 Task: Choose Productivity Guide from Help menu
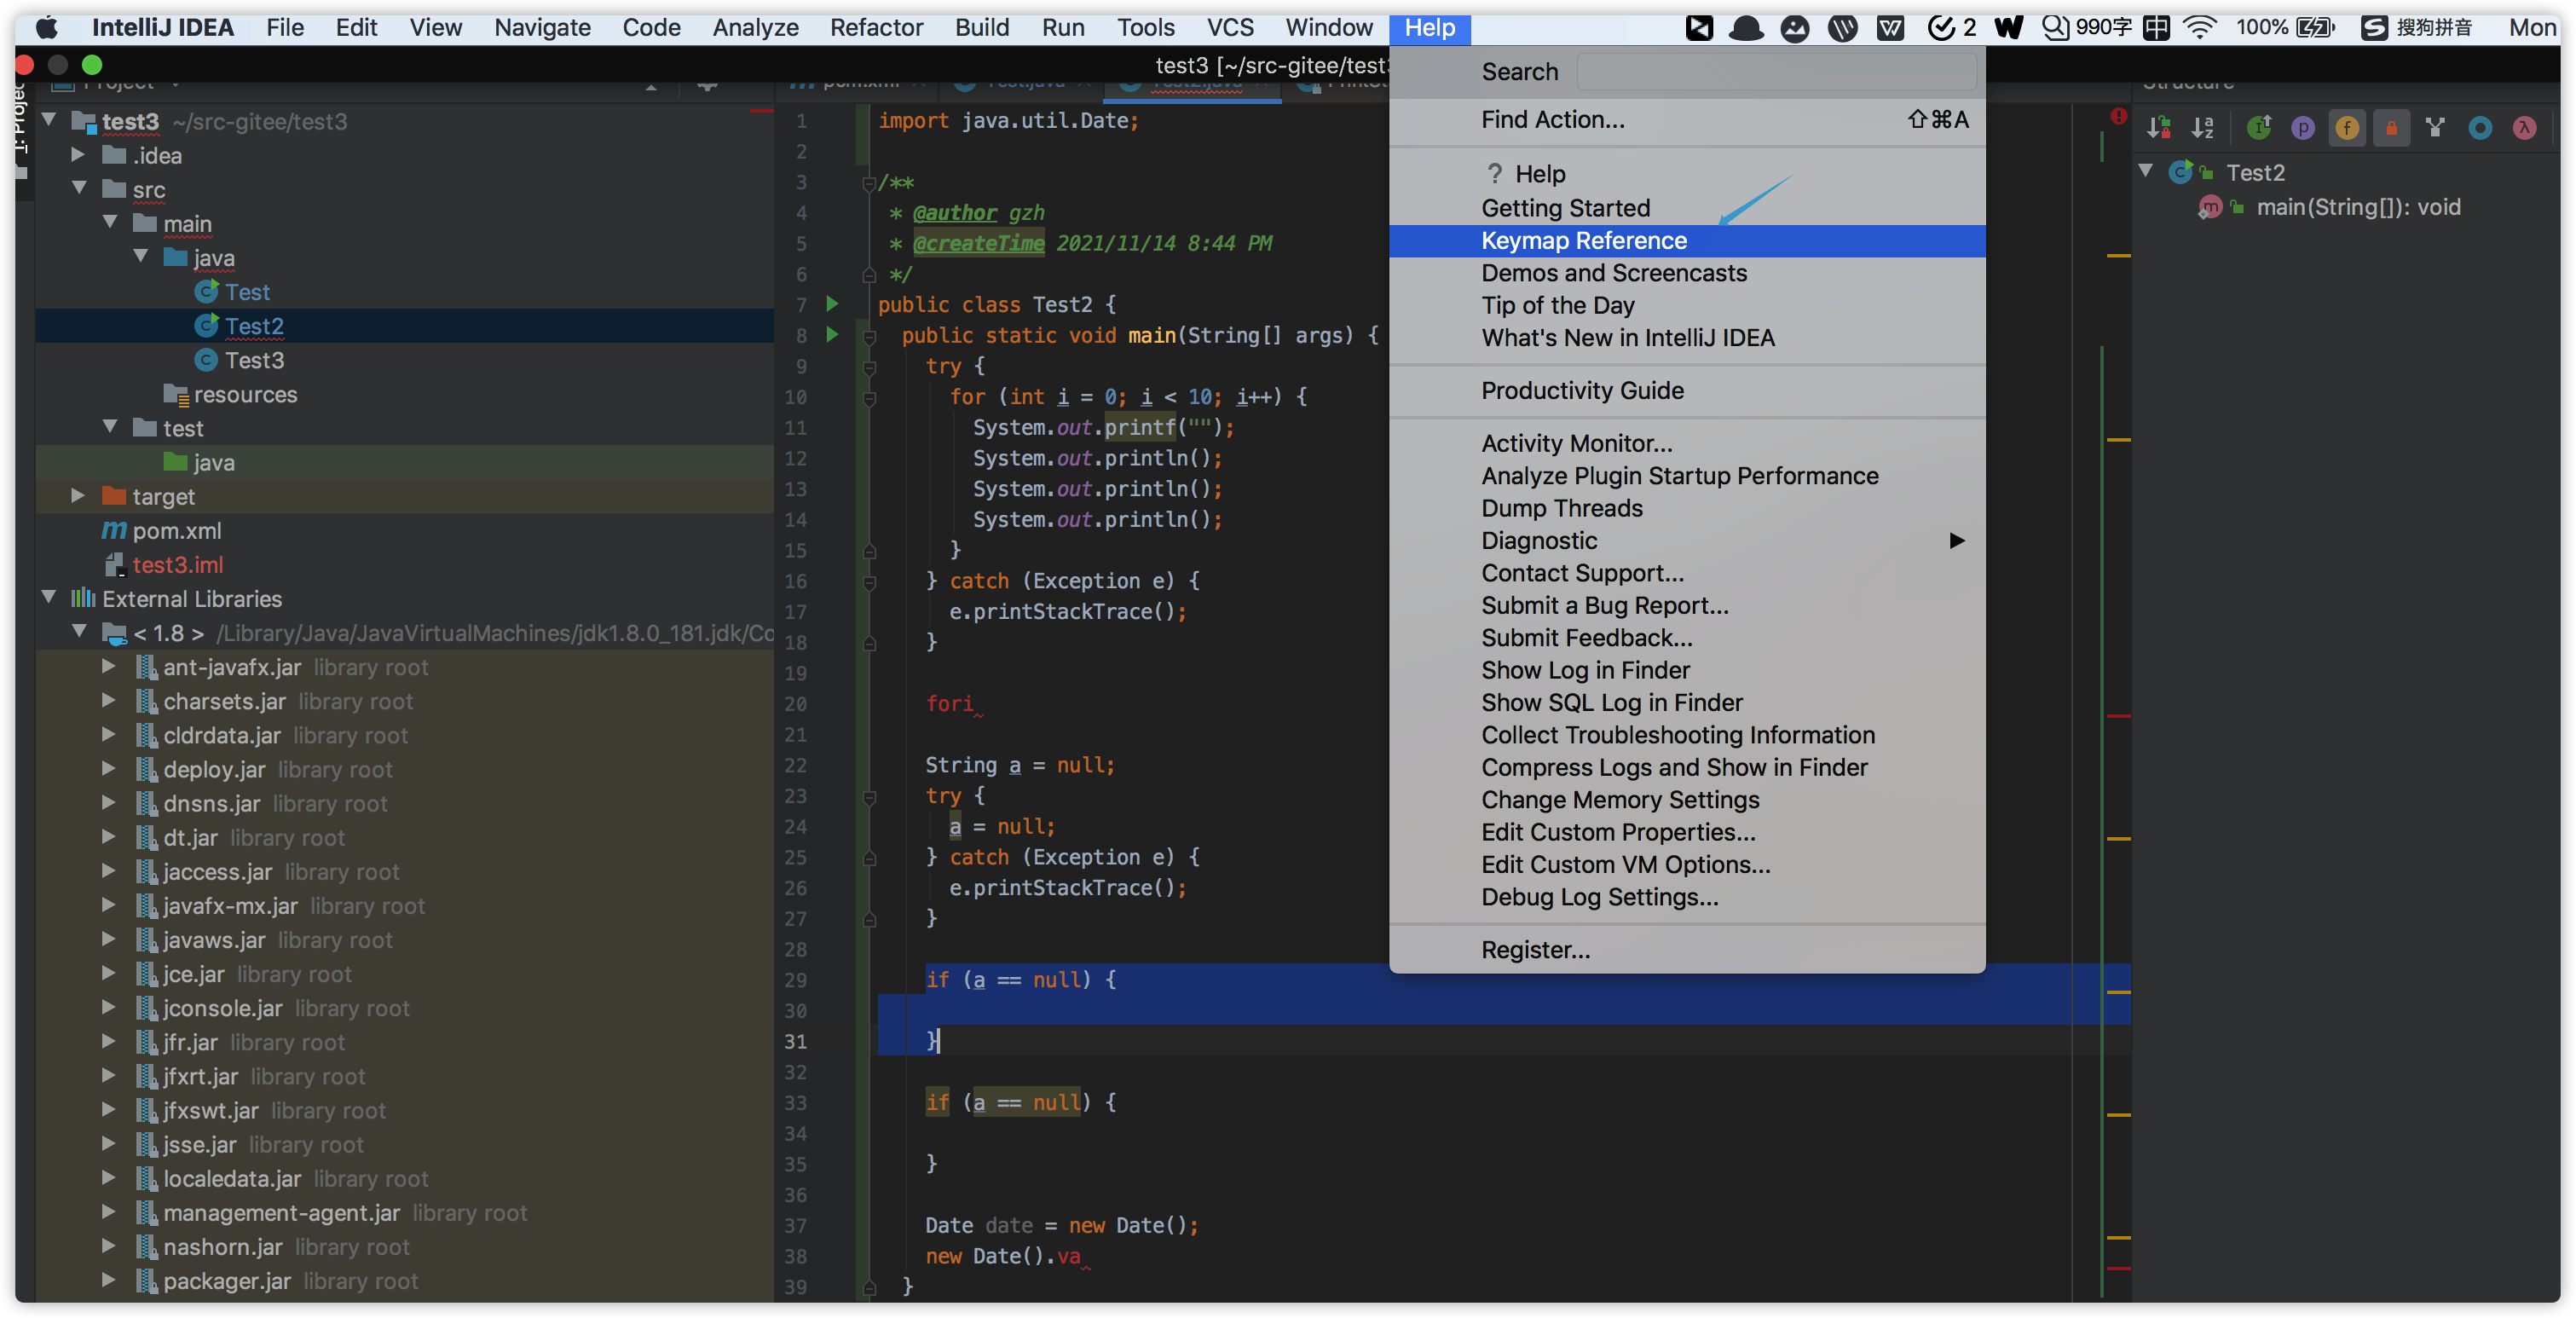click(x=1582, y=391)
